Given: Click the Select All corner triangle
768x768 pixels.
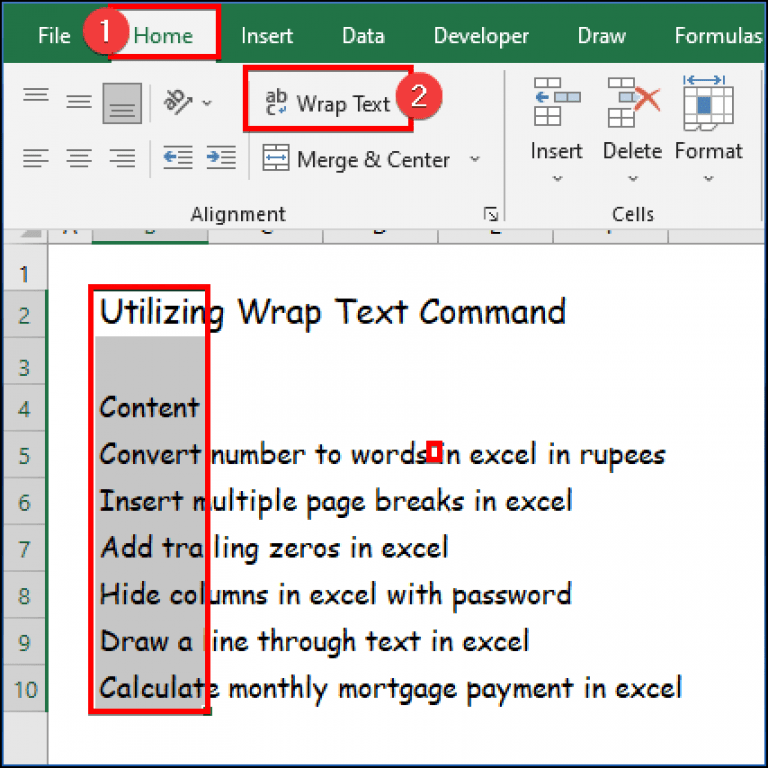Looking at the screenshot, I should pos(29,234).
